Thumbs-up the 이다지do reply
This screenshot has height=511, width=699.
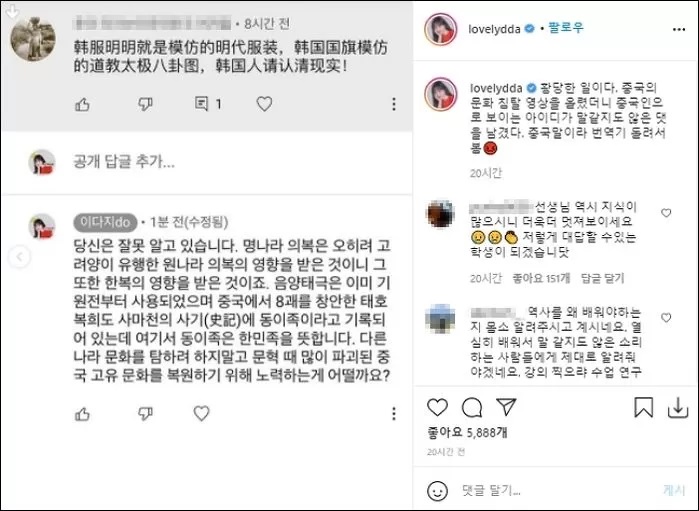pyautogui.click(x=82, y=414)
